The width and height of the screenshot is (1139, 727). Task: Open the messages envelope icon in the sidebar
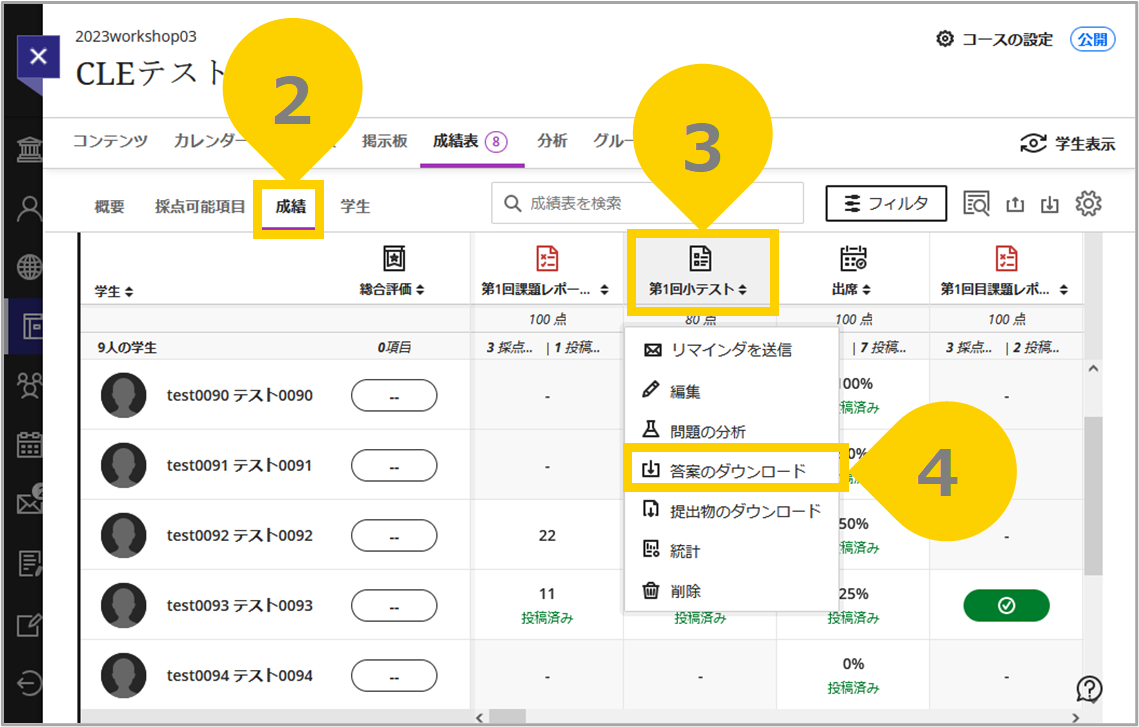click(29, 501)
